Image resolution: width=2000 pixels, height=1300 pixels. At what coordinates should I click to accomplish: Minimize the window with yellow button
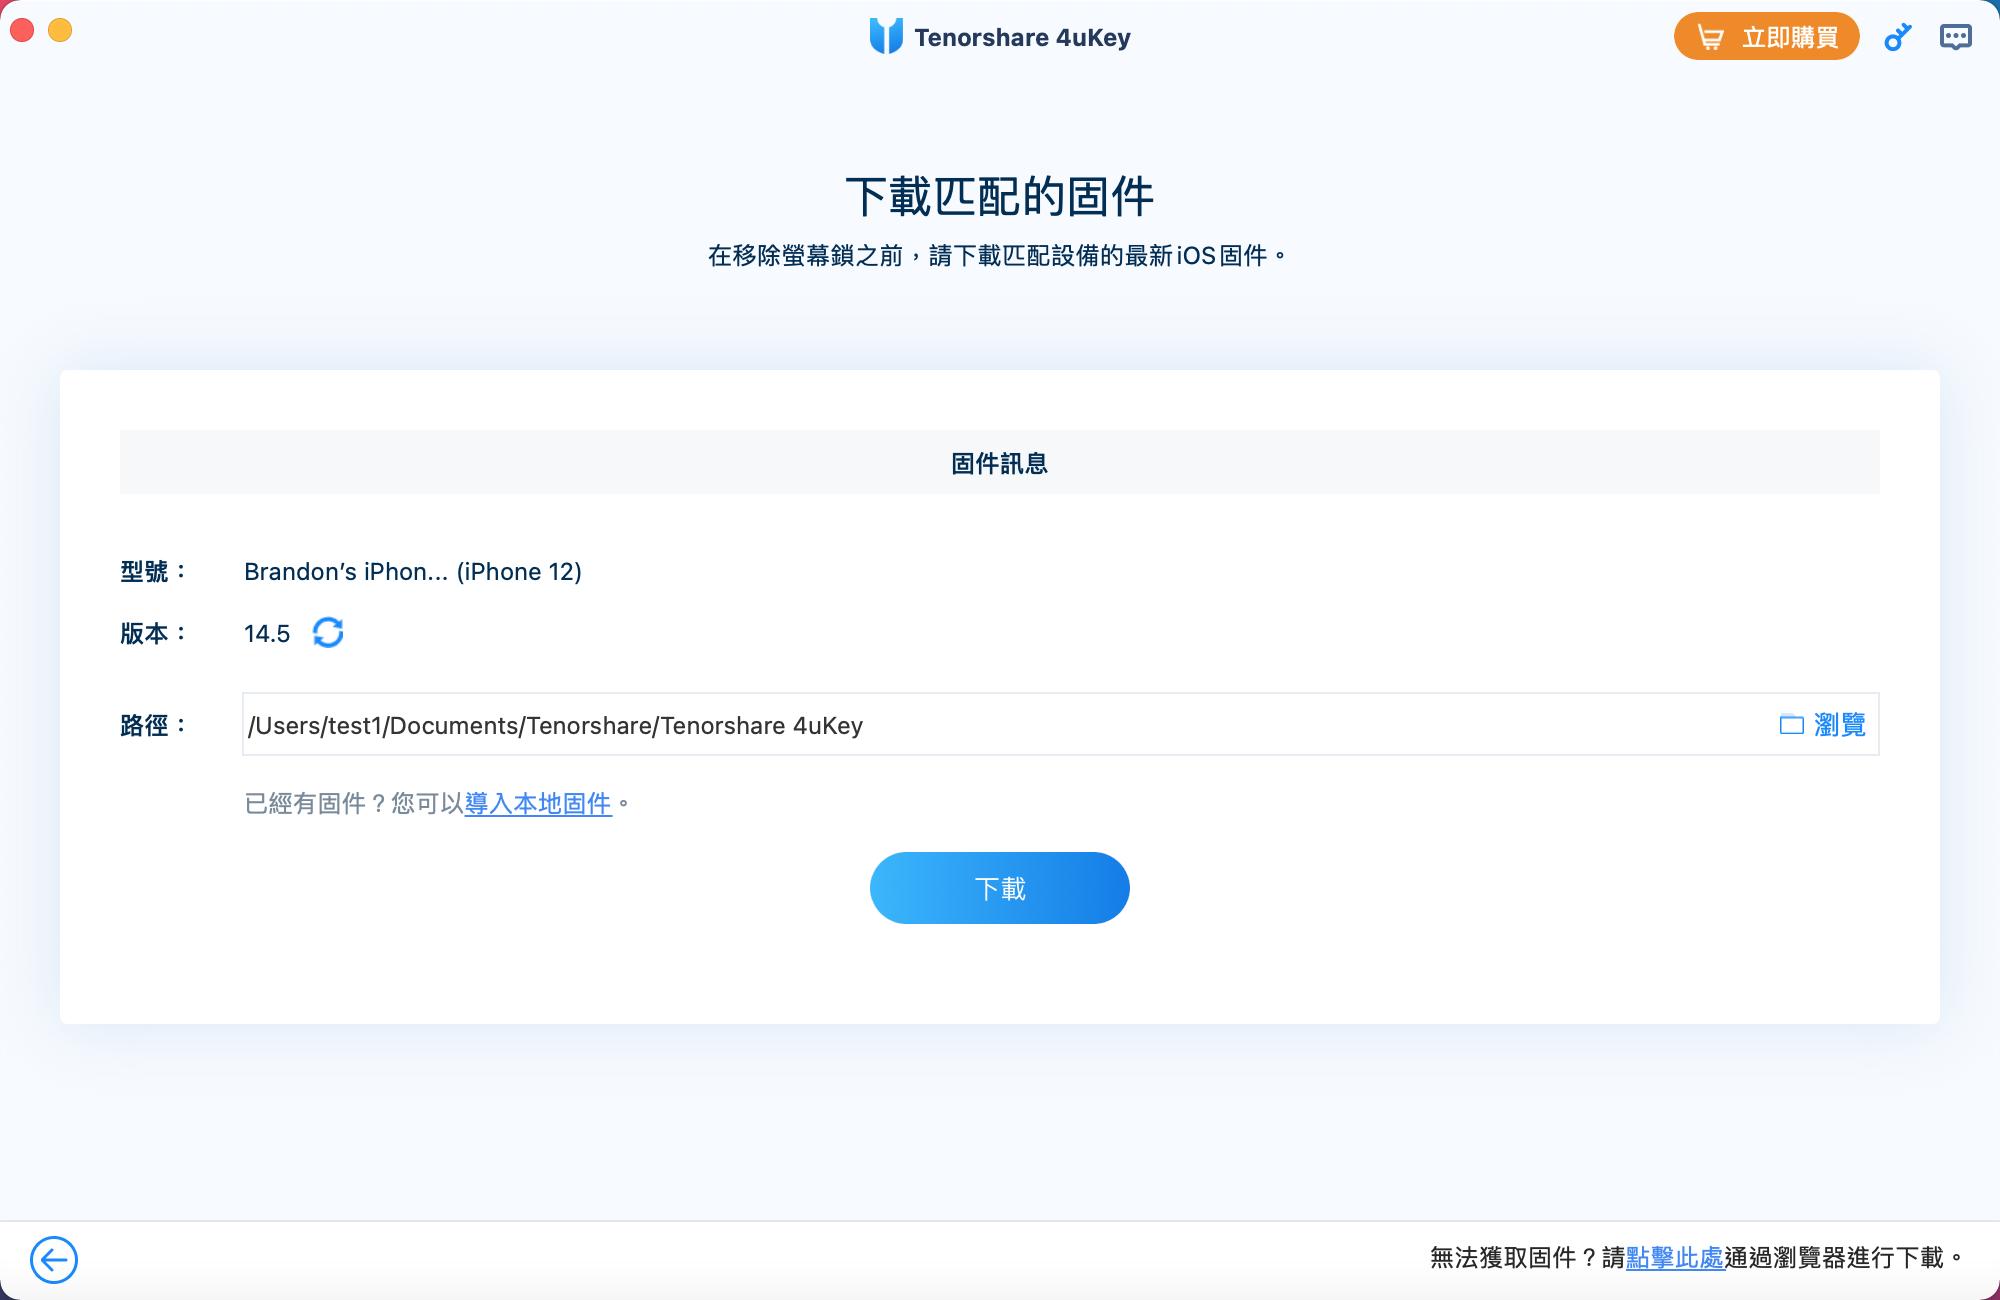tap(60, 30)
